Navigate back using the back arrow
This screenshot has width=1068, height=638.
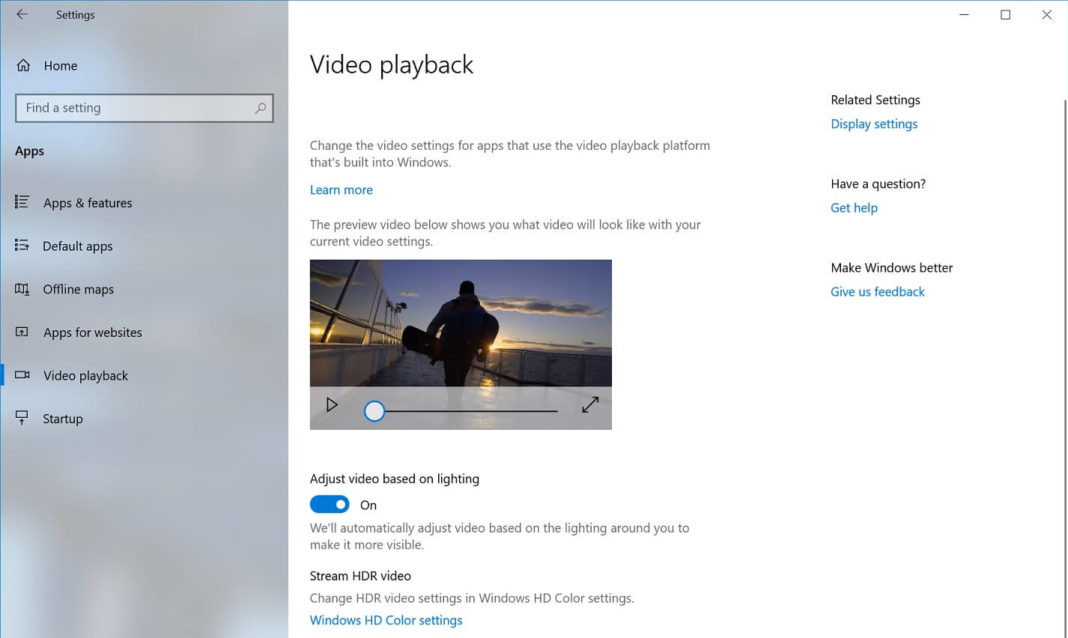(20, 14)
